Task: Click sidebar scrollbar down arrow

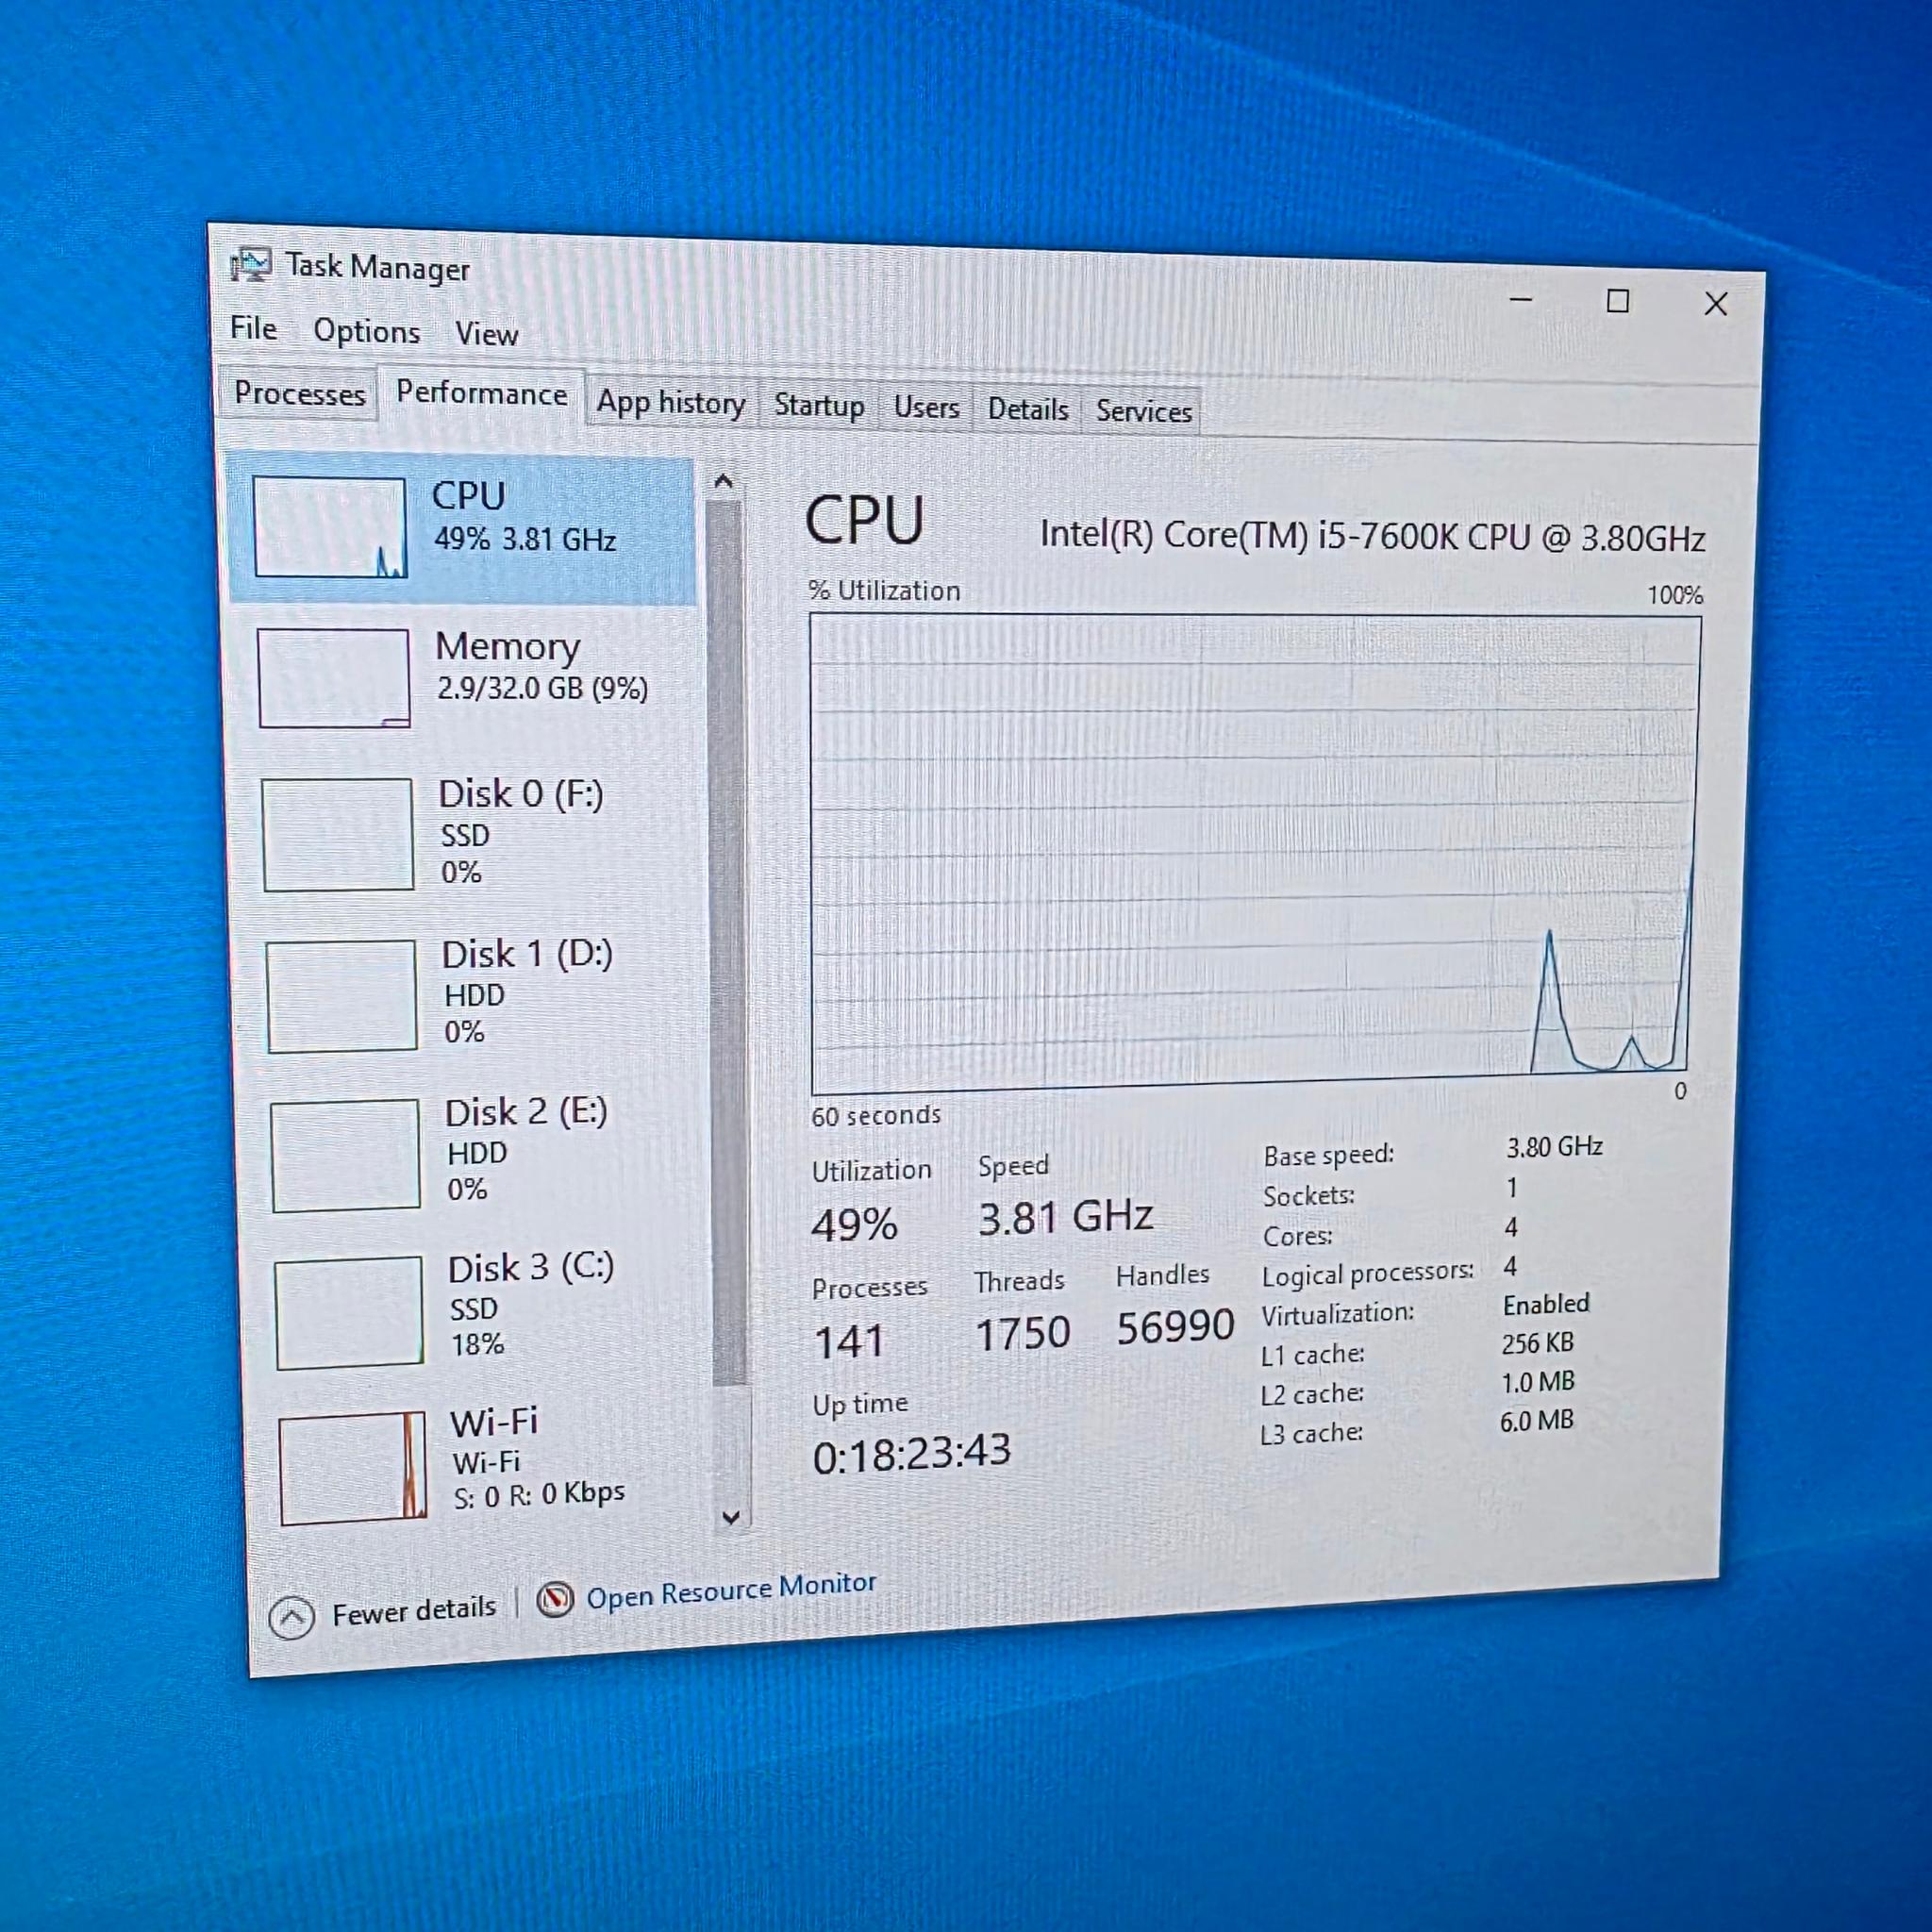Action: pos(731,1517)
